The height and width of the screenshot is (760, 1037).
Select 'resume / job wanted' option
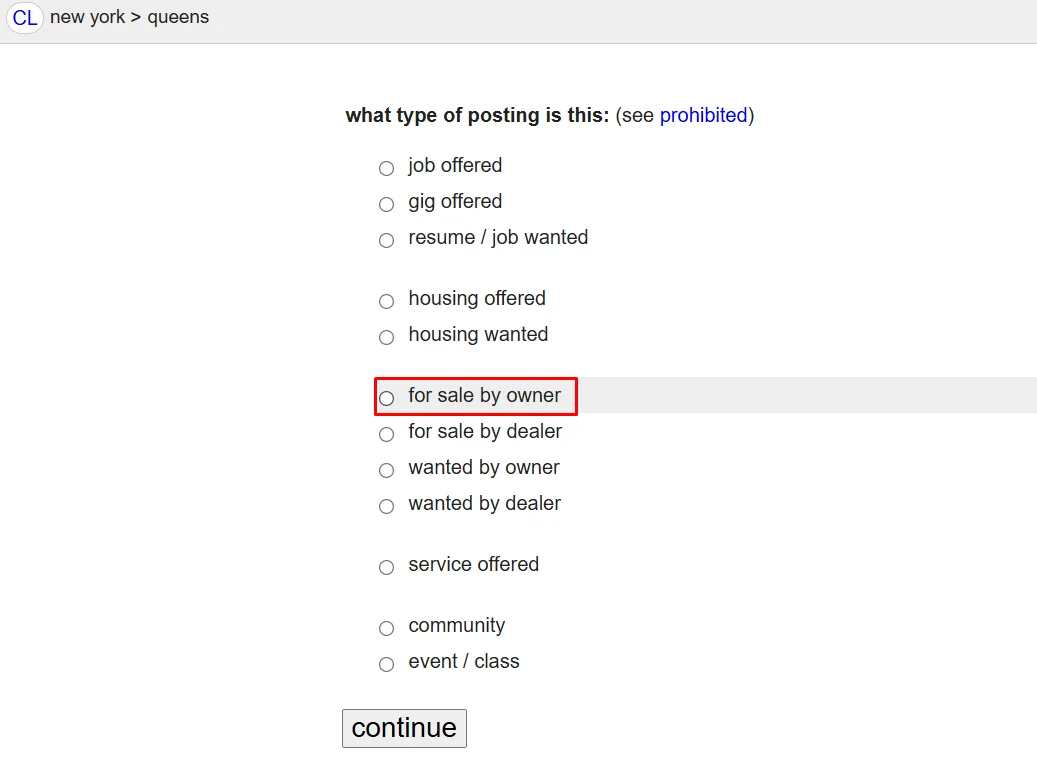coord(386,240)
